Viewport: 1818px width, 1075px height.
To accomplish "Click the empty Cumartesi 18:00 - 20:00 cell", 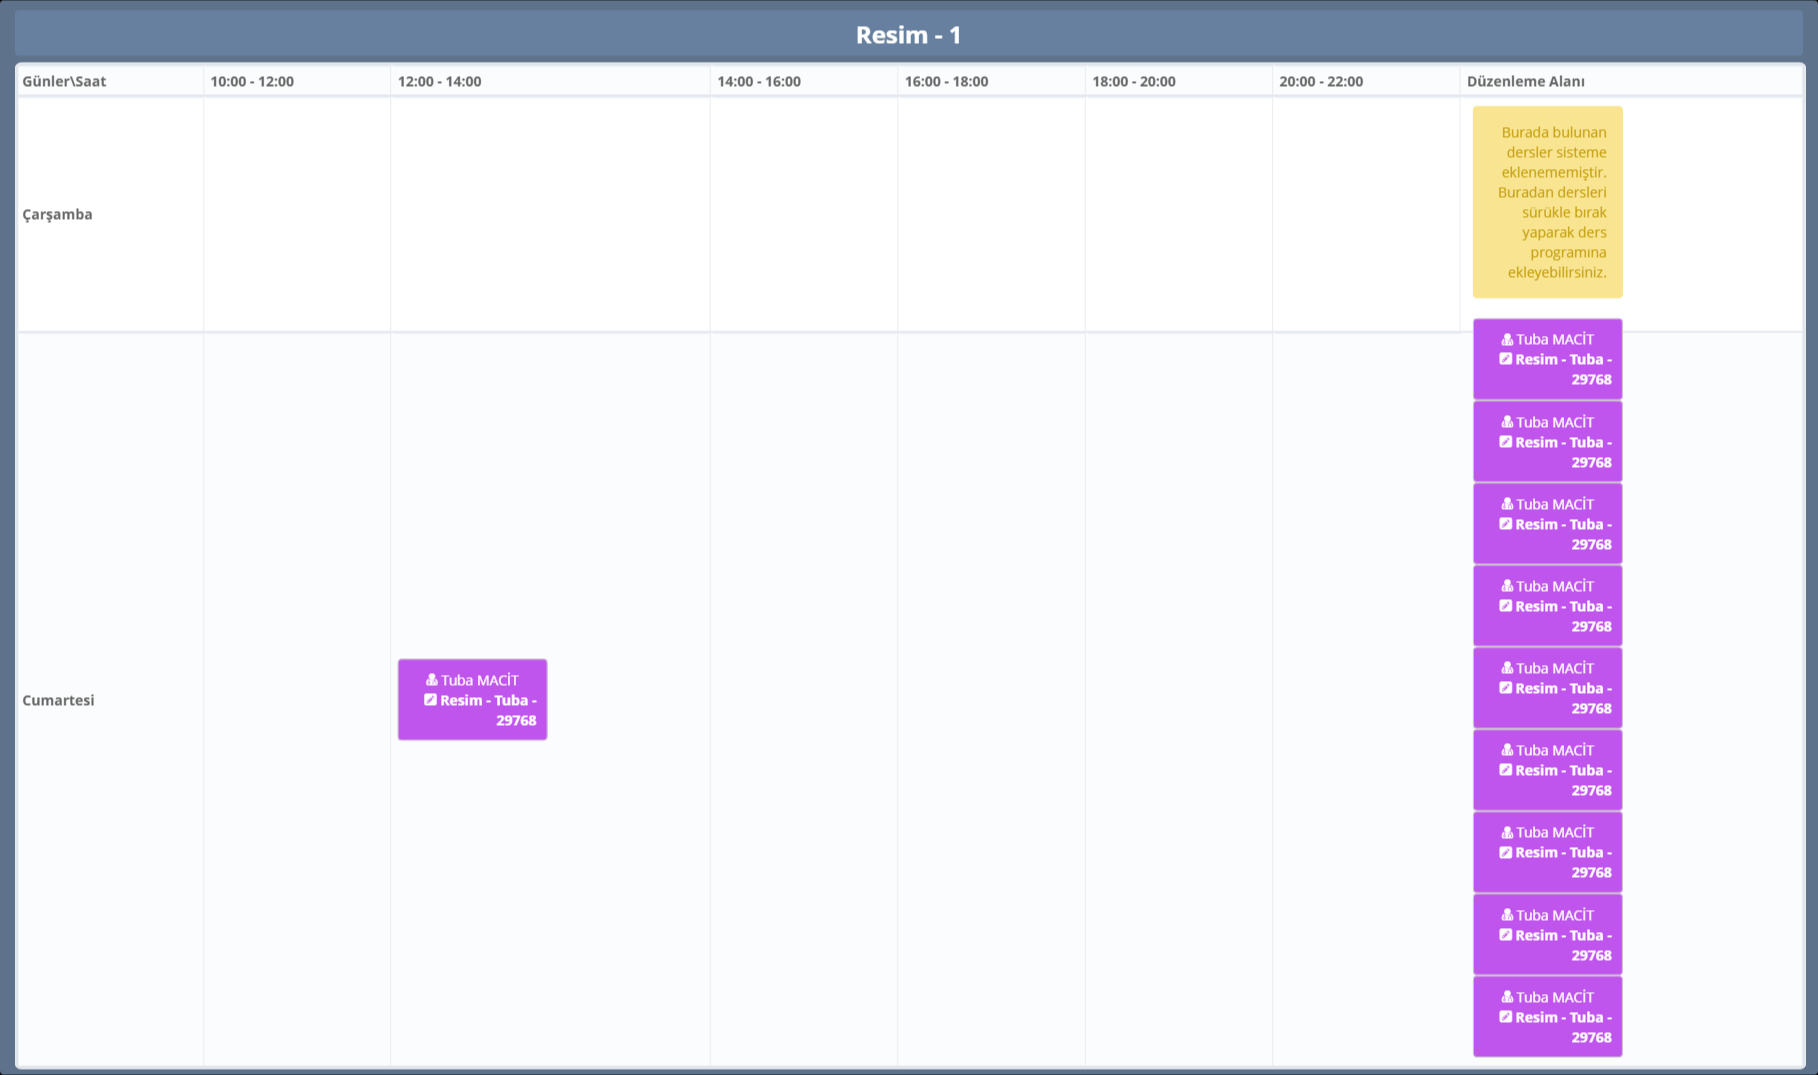I will [1178, 700].
